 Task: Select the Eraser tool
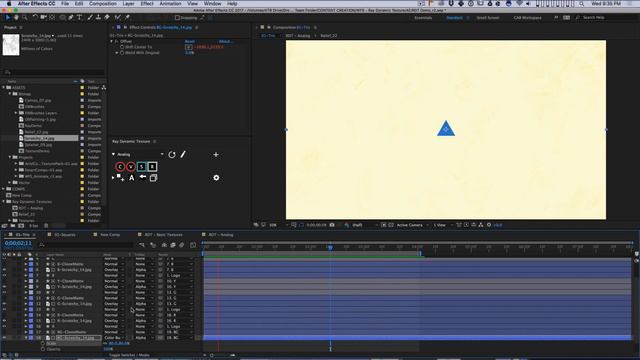click(x=107, y=18)
